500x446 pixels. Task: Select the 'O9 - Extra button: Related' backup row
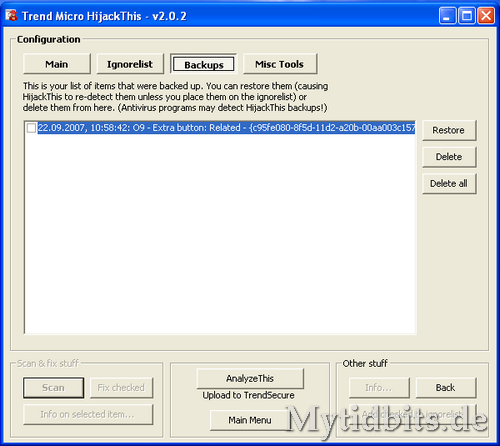226,128
